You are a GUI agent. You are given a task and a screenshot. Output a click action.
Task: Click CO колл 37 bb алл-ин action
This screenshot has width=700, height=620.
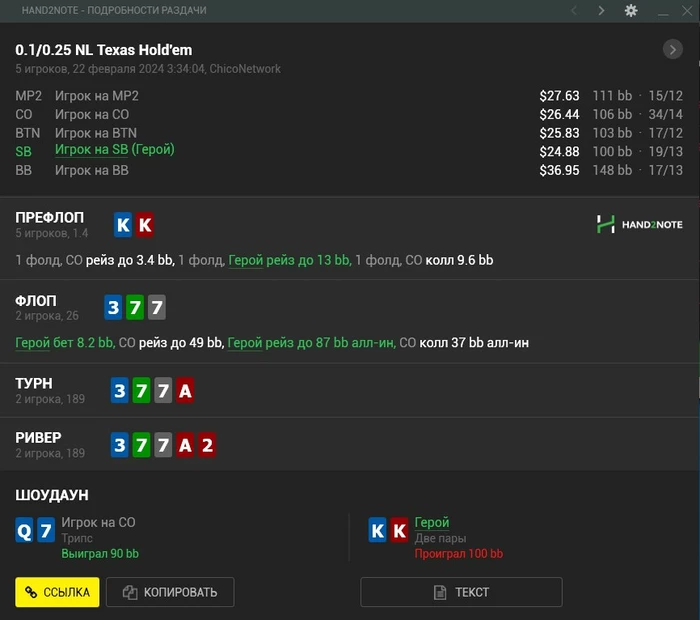coord(464,343)
